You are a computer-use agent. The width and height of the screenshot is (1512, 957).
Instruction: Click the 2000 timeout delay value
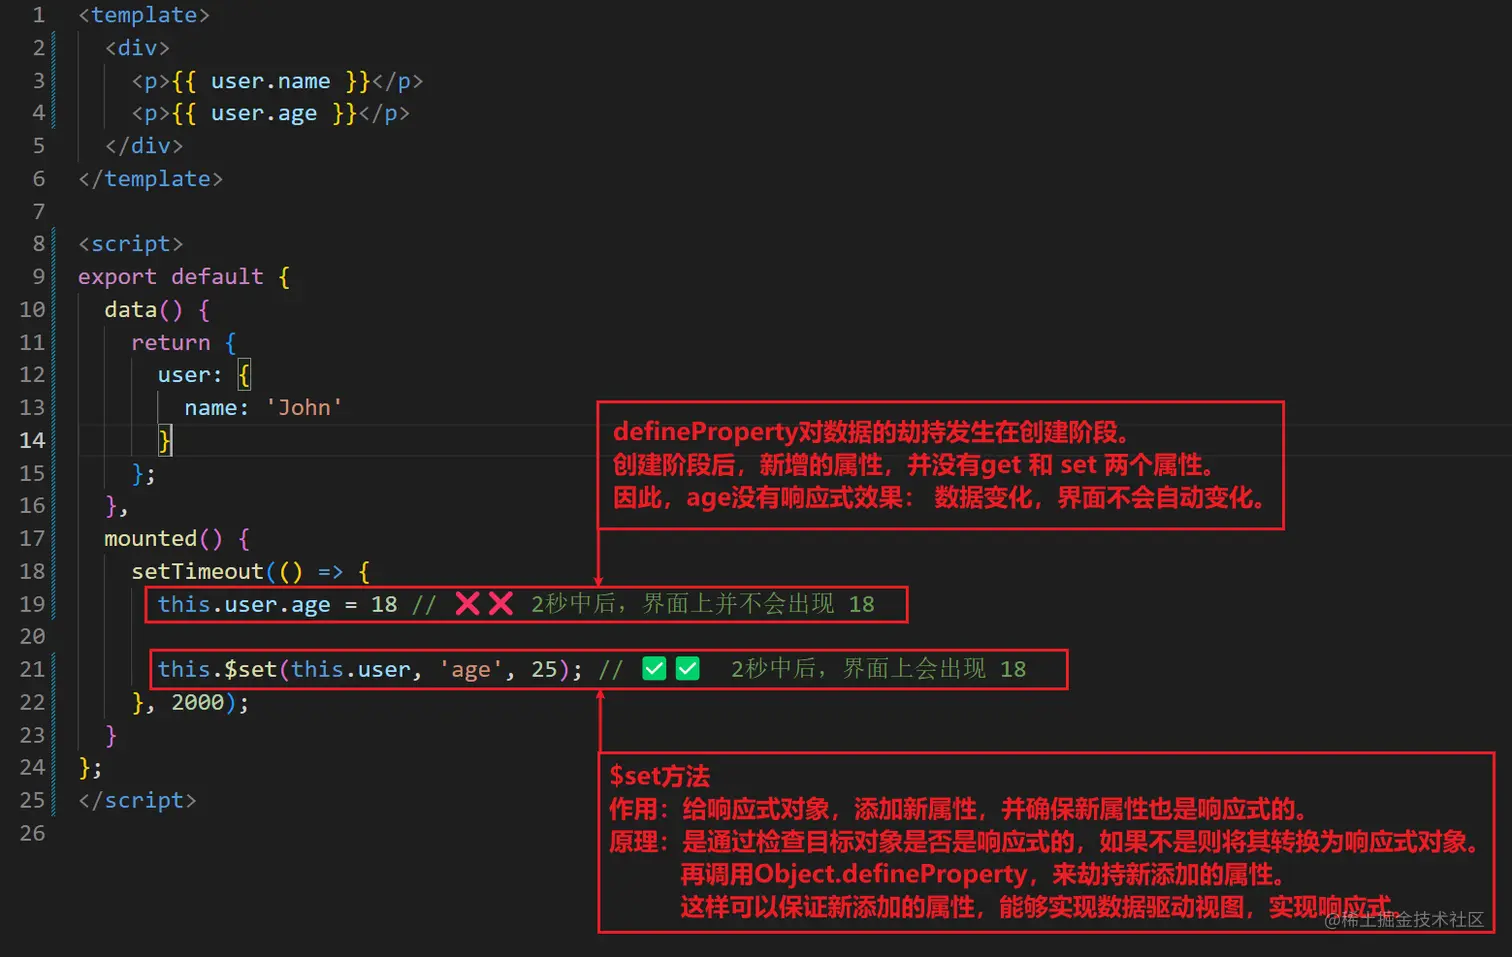click(197, 703)
